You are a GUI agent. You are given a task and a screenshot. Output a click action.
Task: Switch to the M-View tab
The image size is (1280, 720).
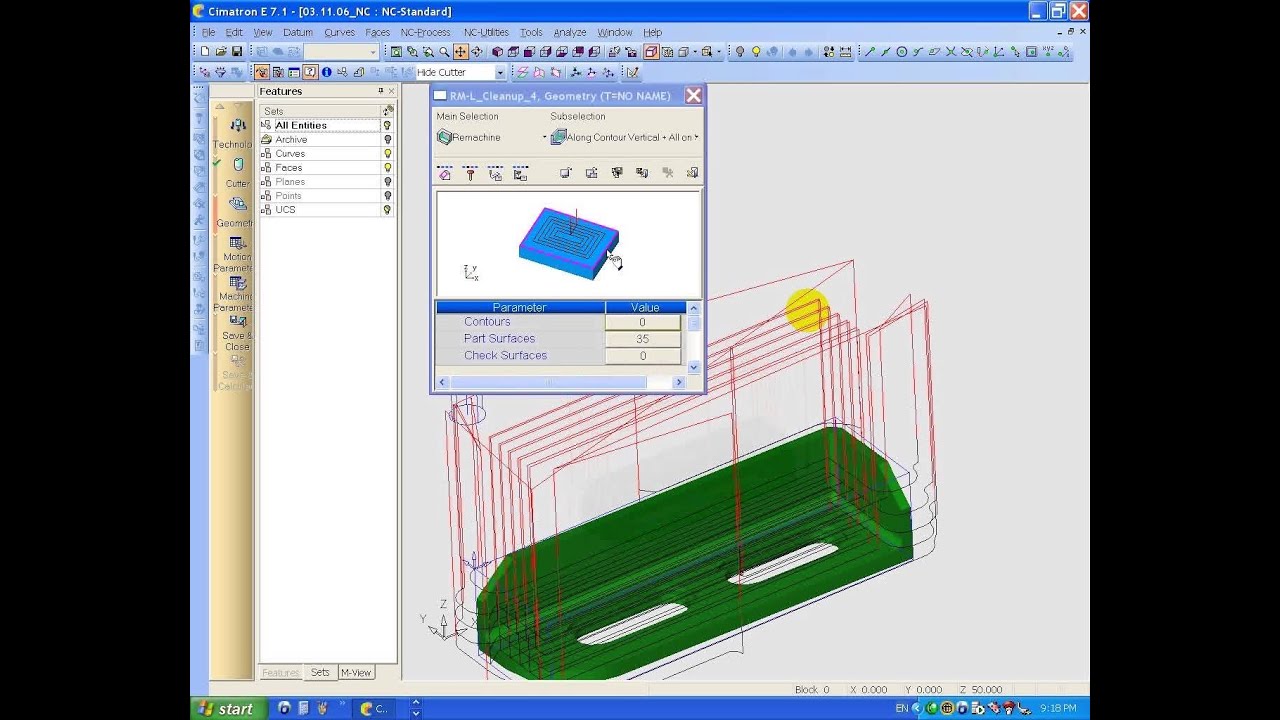tap(356, 672)
